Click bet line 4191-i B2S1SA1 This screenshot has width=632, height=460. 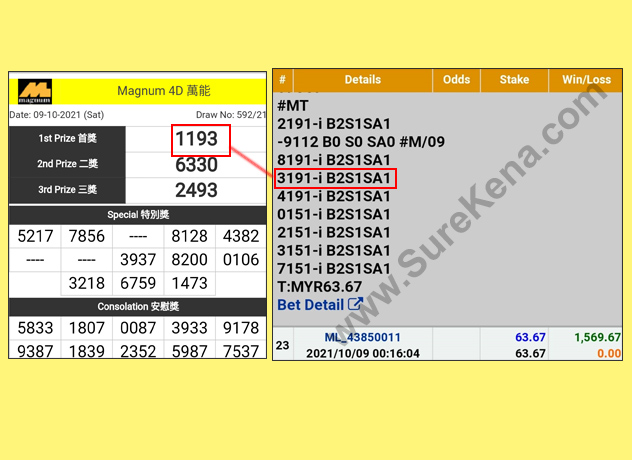point(334,196)
